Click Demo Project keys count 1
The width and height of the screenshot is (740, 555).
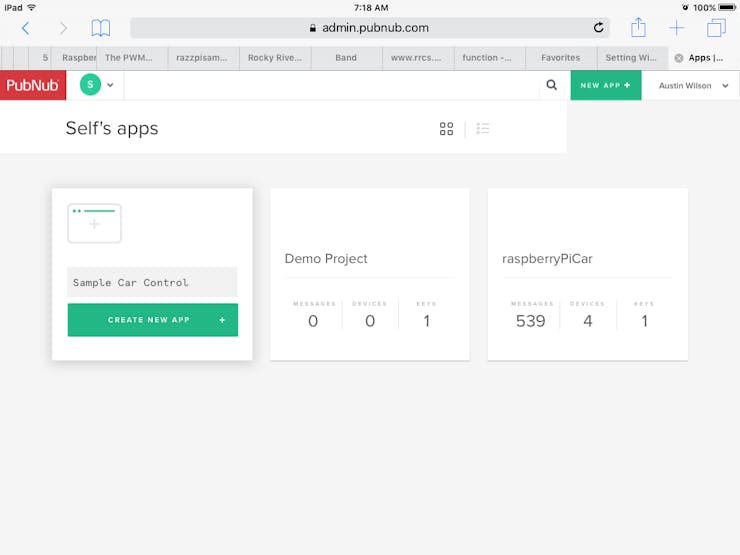pyautogui.click(x=427, y=321)
